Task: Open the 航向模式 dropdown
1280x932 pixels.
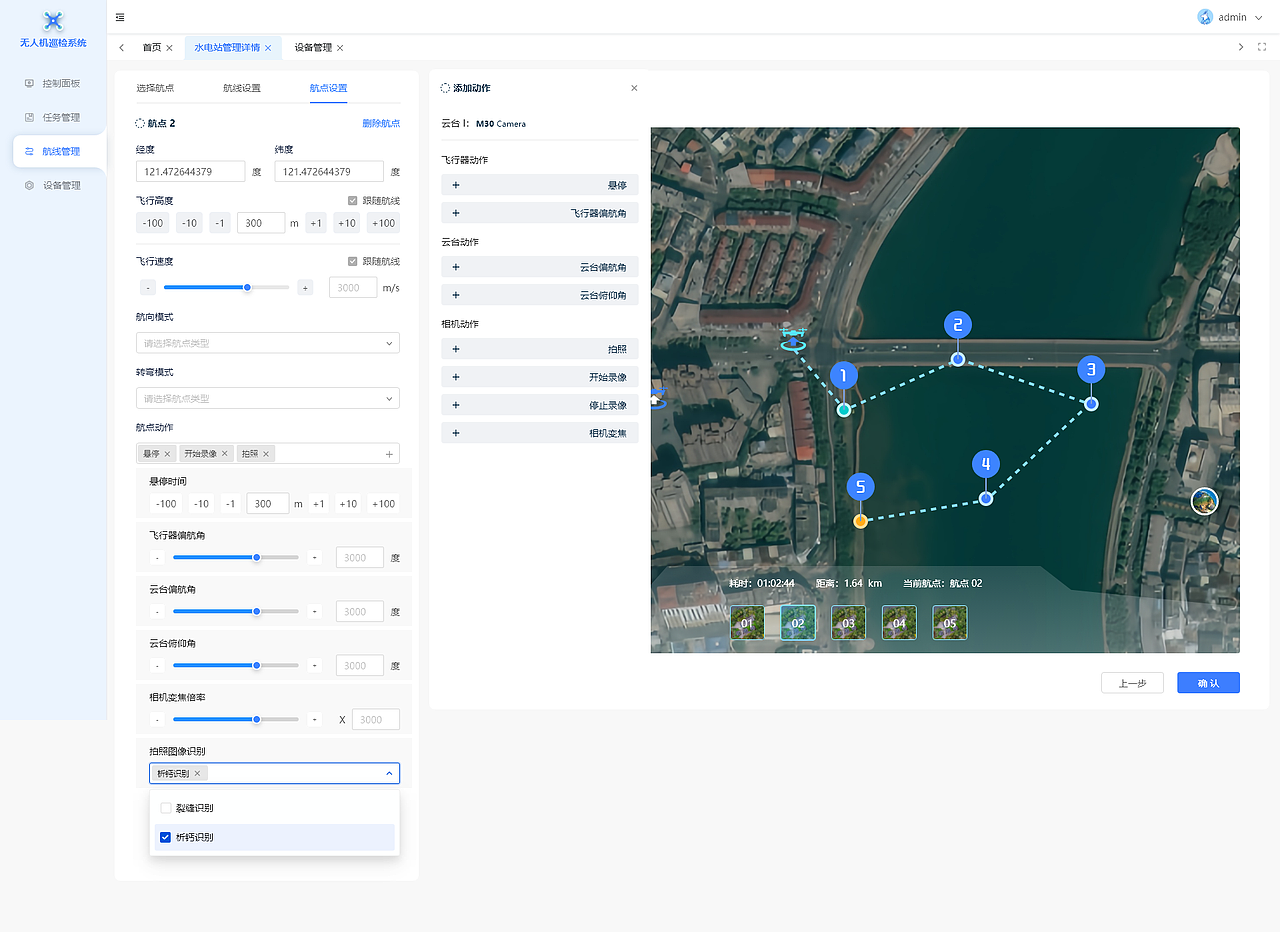Action: click(268, 343)
